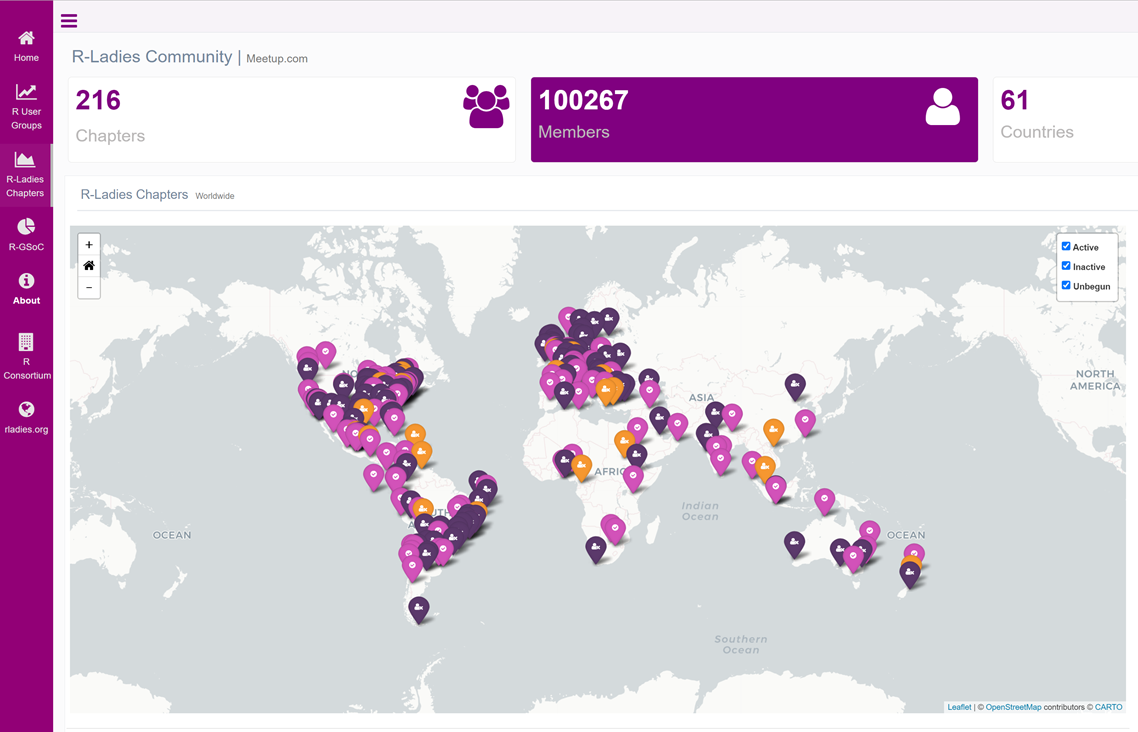Viewport: 1138px width, 732px height.
Task: Open the CARTO attribution link
Action: tap(1108, 707)
